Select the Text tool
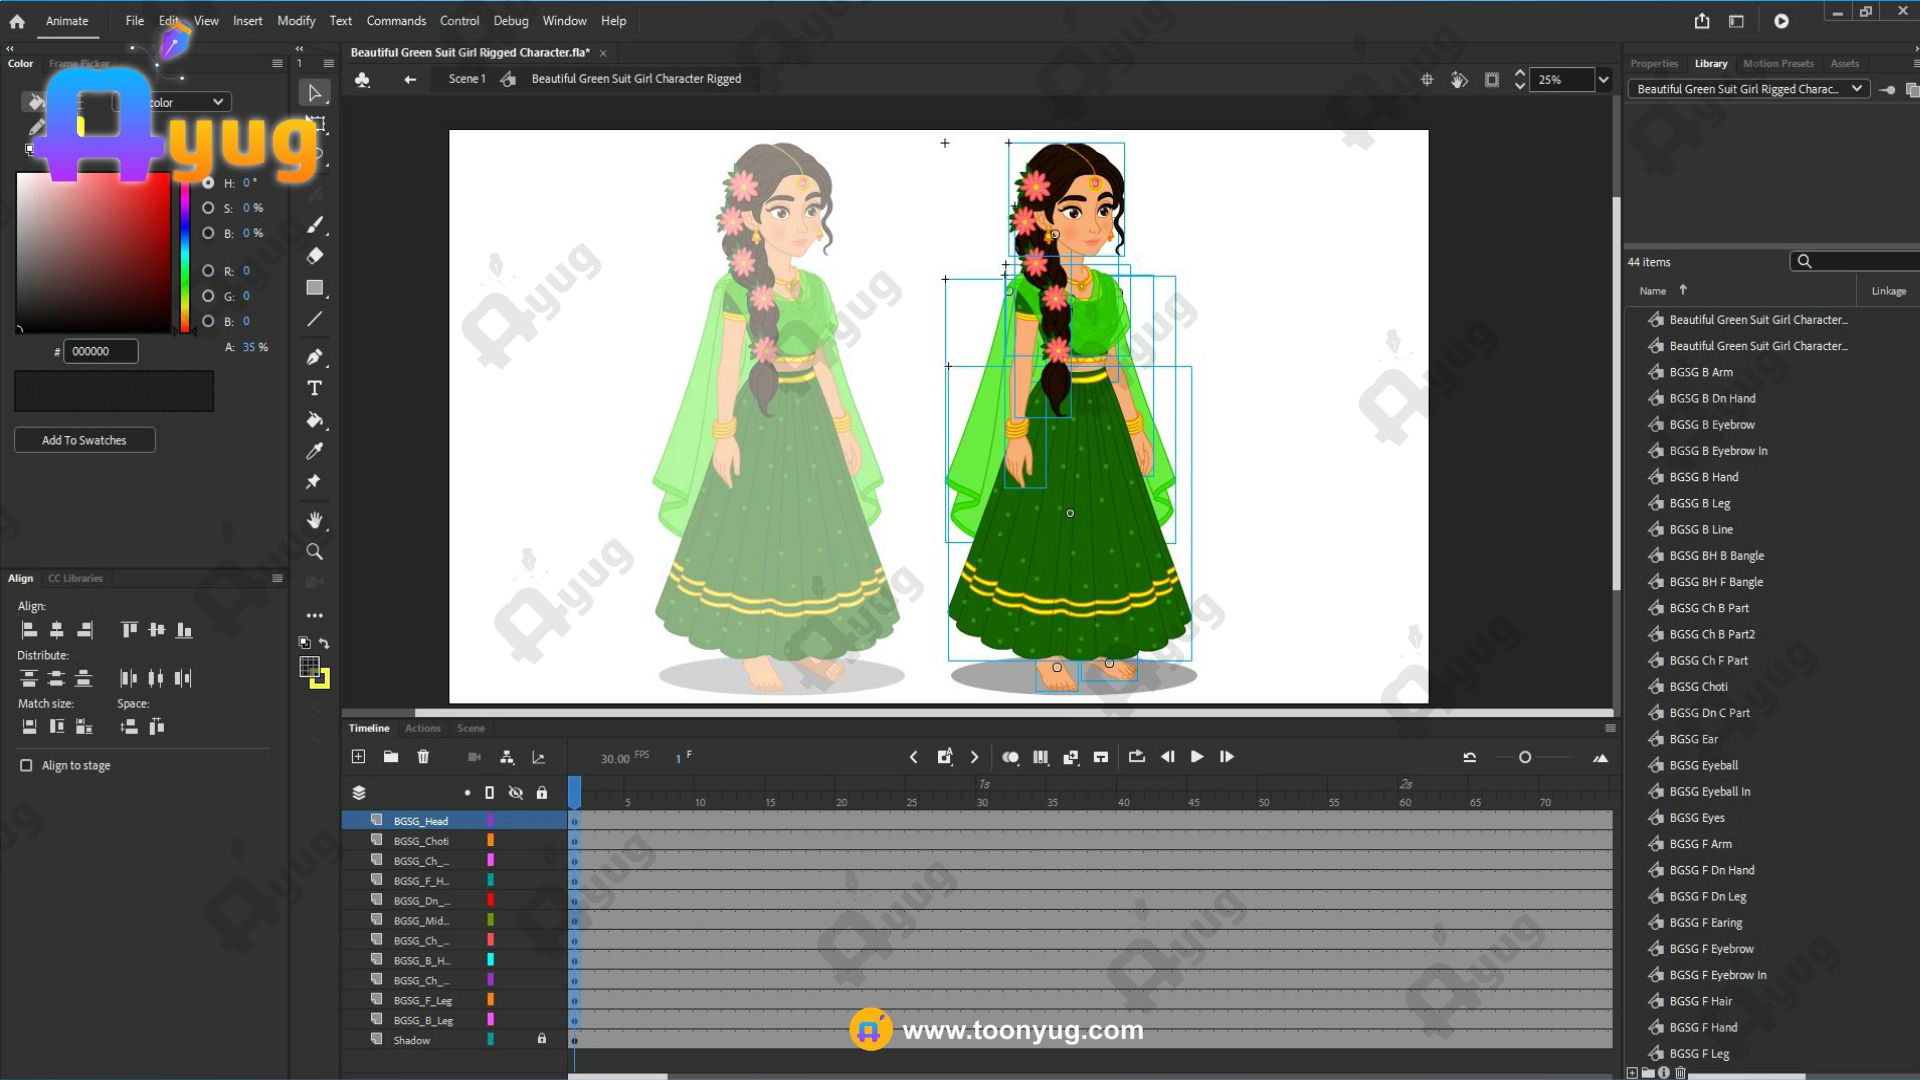This screenshot has width=1920, height=1080. [314, 388]
